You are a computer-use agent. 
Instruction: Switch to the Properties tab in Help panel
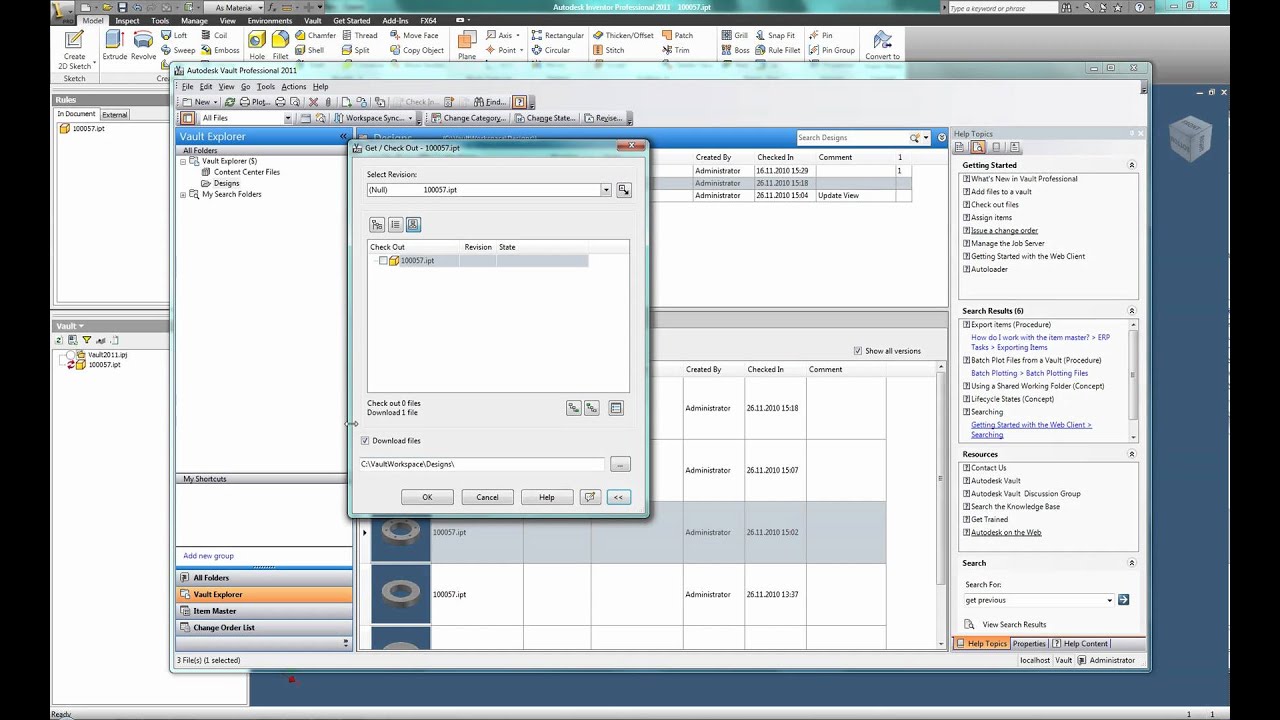pyautogui.click(x=1029, y=644)
